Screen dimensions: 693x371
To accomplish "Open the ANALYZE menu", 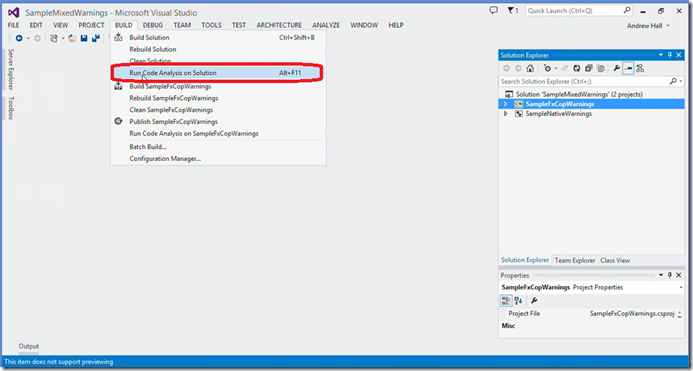I will [x=326, y=25].
